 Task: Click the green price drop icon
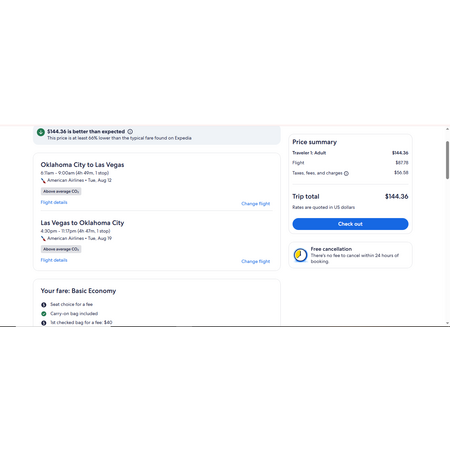(41, 132)
